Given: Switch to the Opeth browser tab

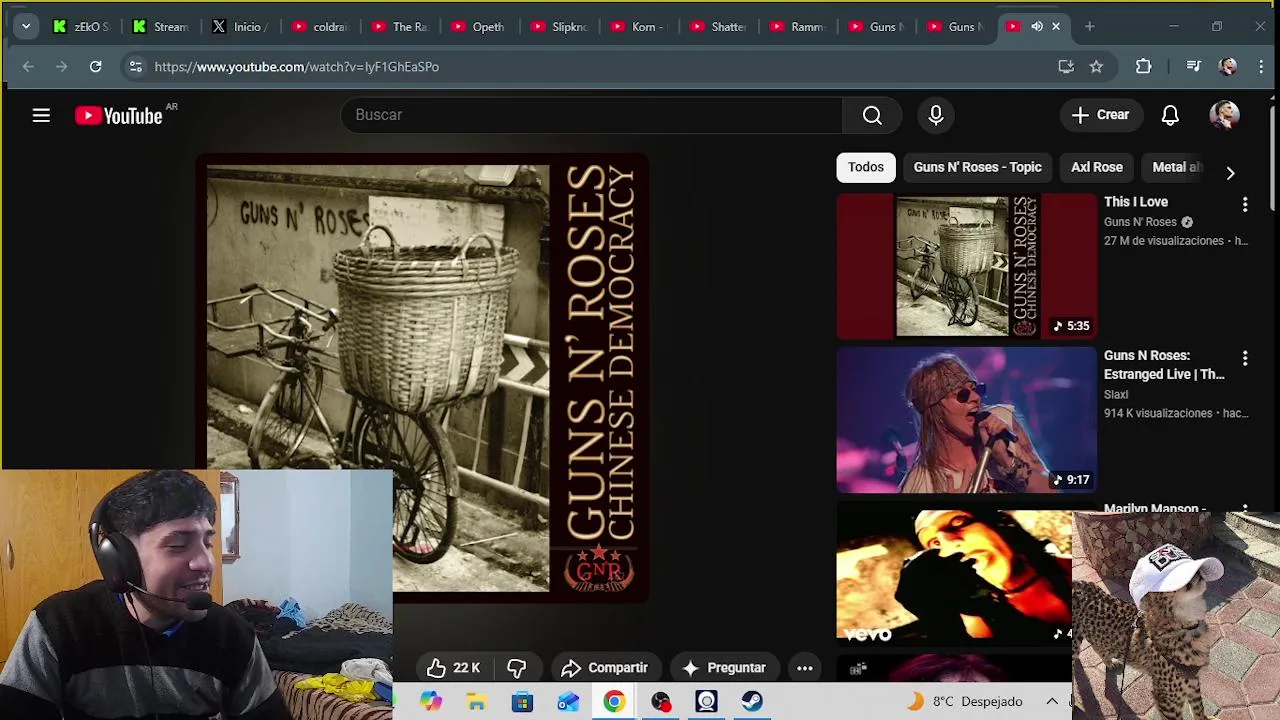Looking at the screenshot, I should click(478, 27).
